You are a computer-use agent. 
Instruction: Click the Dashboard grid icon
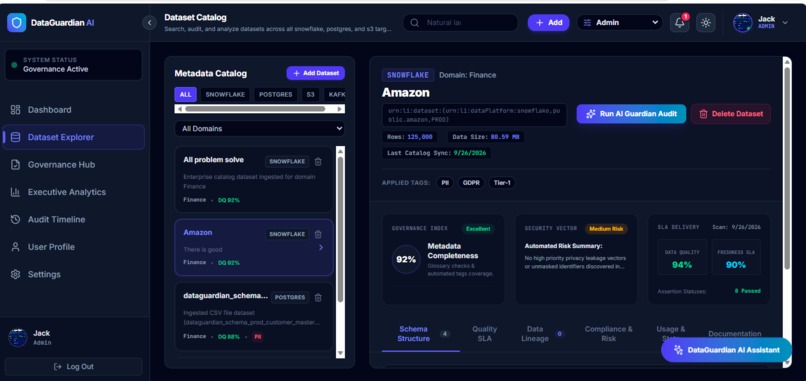click(15, 110)
